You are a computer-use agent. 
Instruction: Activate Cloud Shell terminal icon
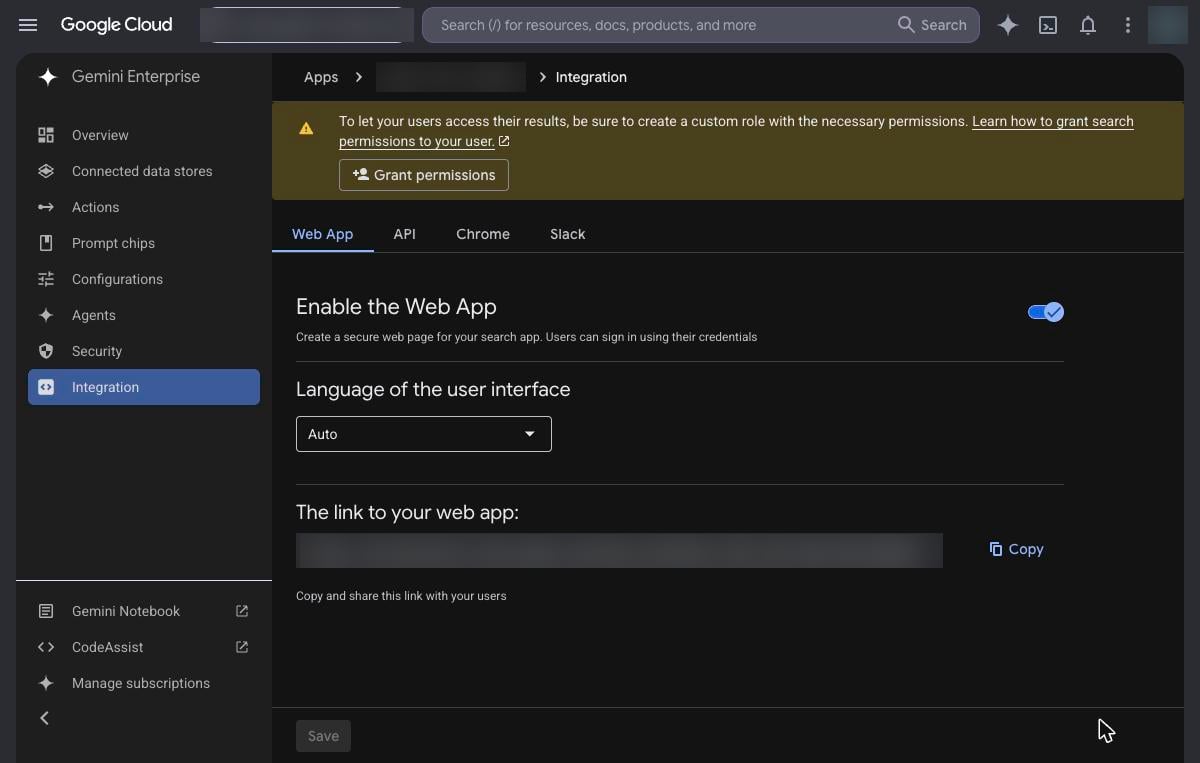pyautogui.click(x=1048, y=25)
